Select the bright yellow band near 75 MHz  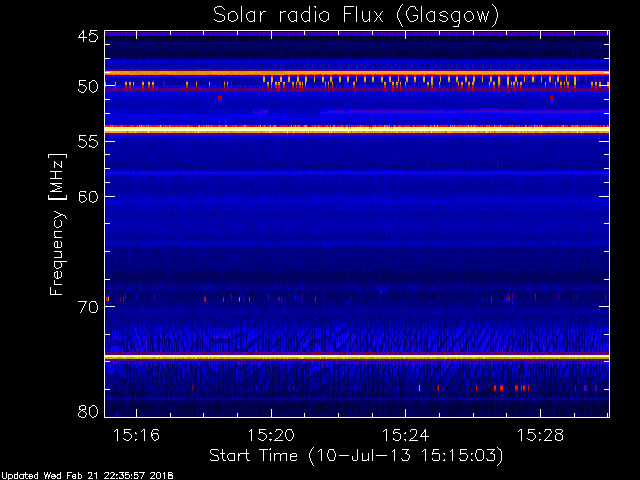(355, 356)
